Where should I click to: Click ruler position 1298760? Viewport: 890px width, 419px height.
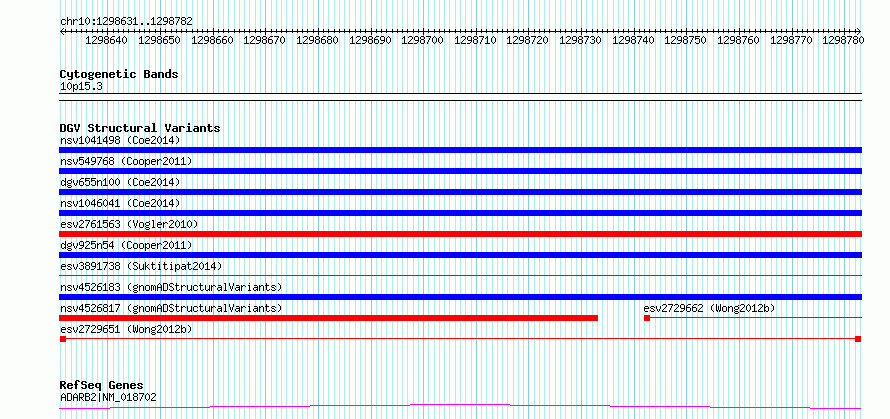738,40
